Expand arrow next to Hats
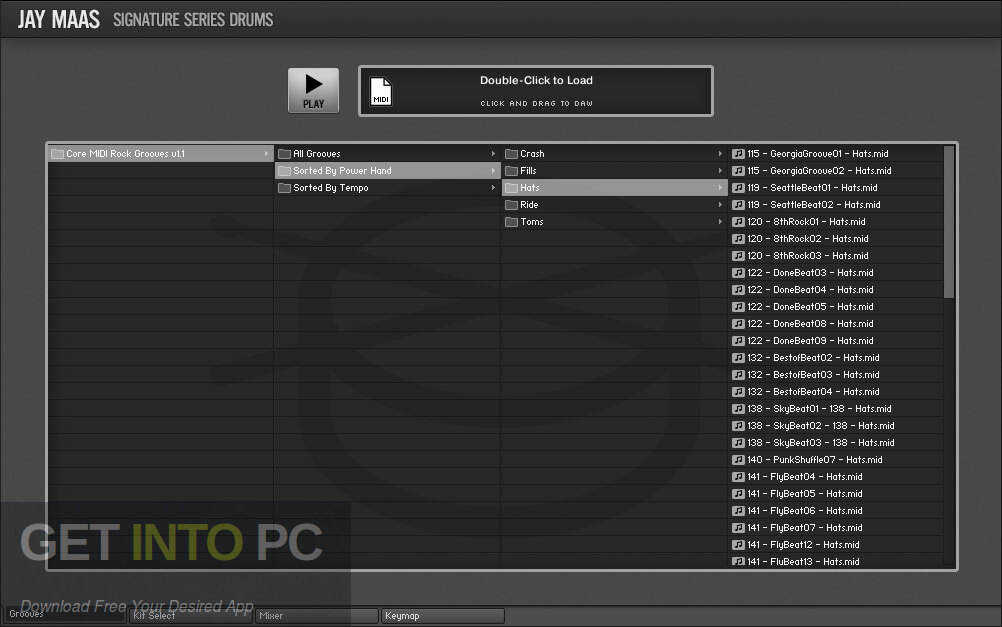 click(x=720, y=188)
